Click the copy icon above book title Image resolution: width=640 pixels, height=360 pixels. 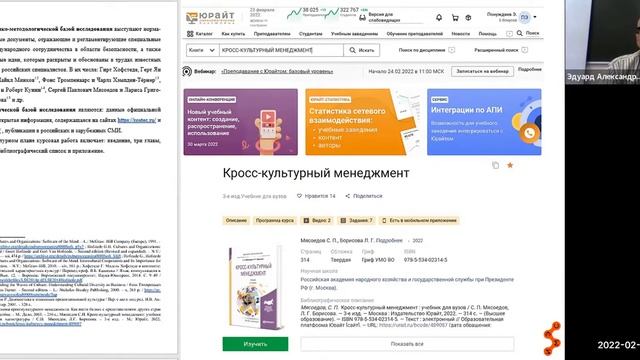click(x=496, y=165)
